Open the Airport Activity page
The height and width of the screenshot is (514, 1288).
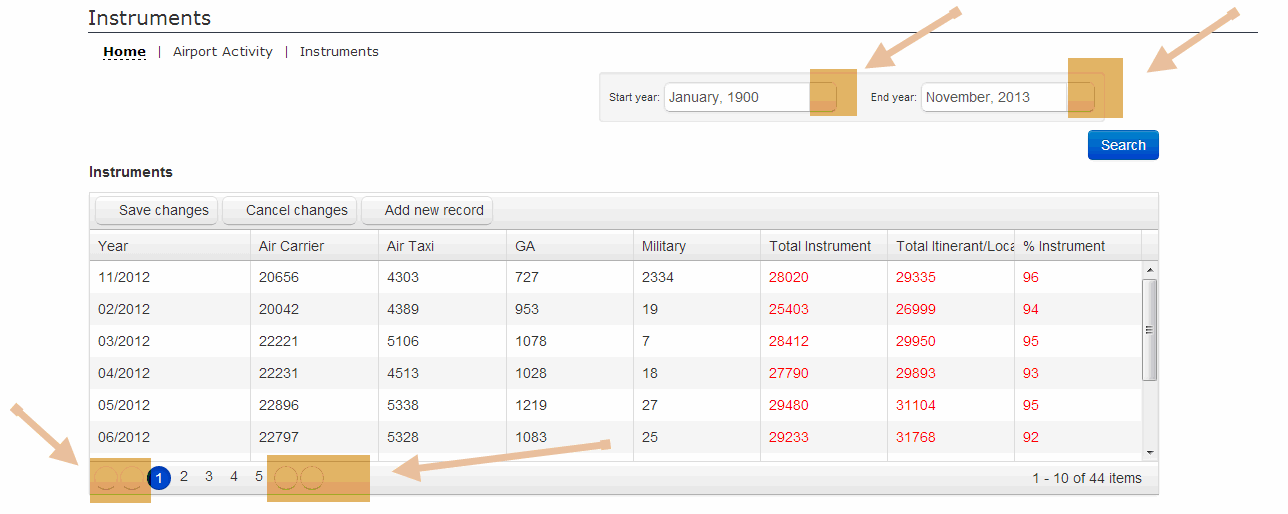[x=222, y=52]
